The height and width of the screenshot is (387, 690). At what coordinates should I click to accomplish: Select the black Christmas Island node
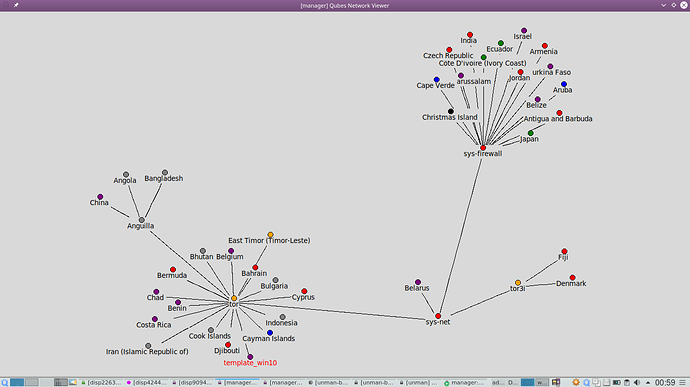[x=451, y=111]
